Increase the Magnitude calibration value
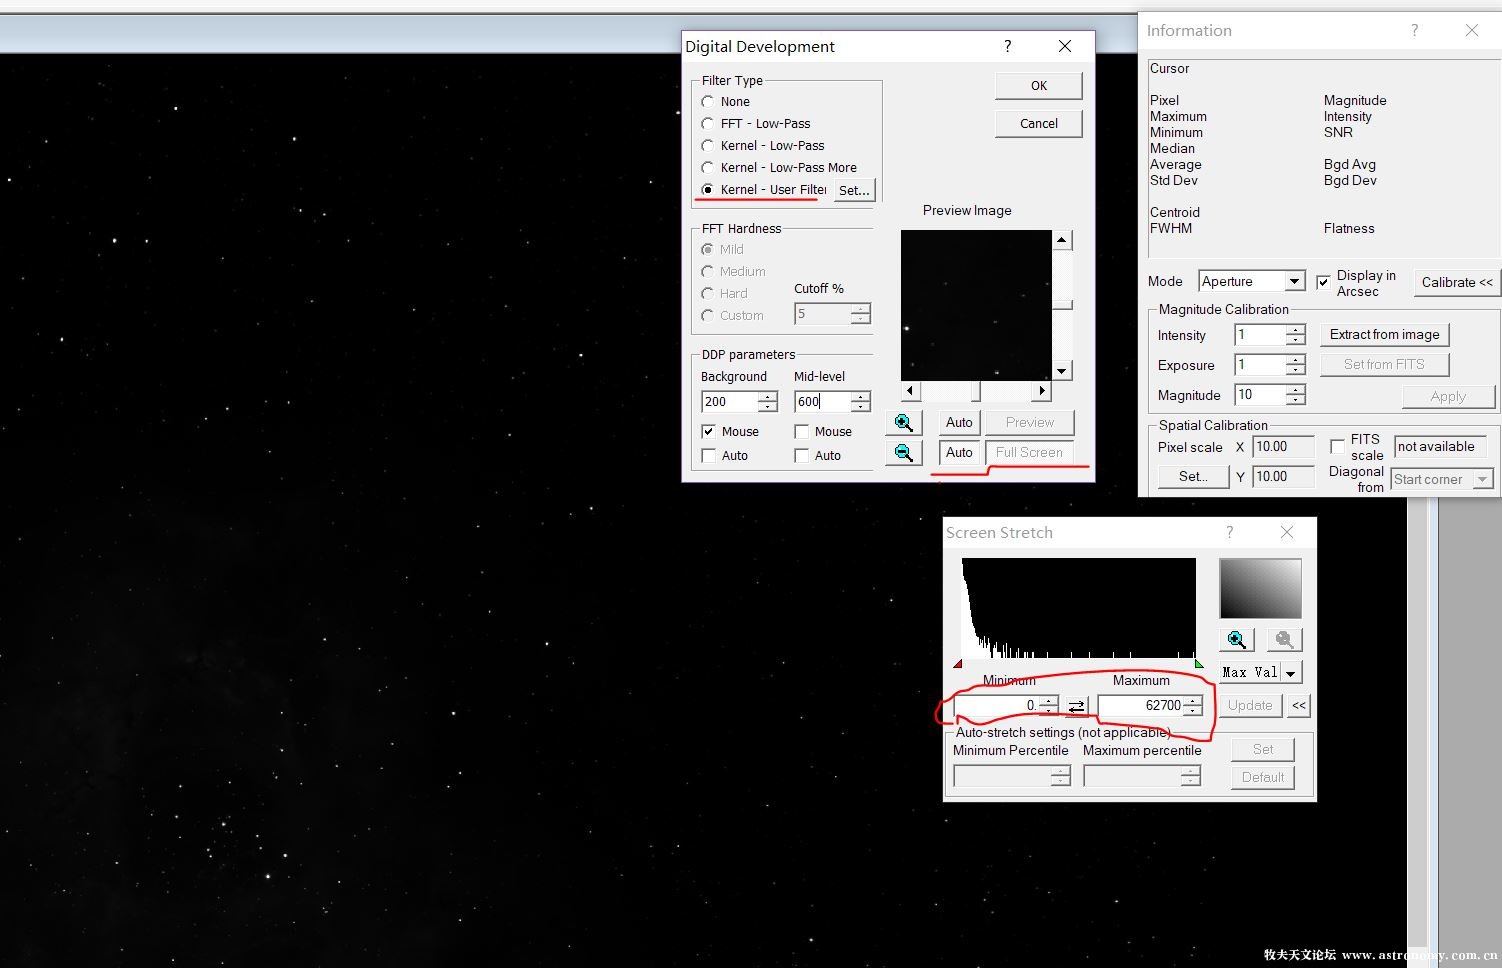 coord(1296,390)
